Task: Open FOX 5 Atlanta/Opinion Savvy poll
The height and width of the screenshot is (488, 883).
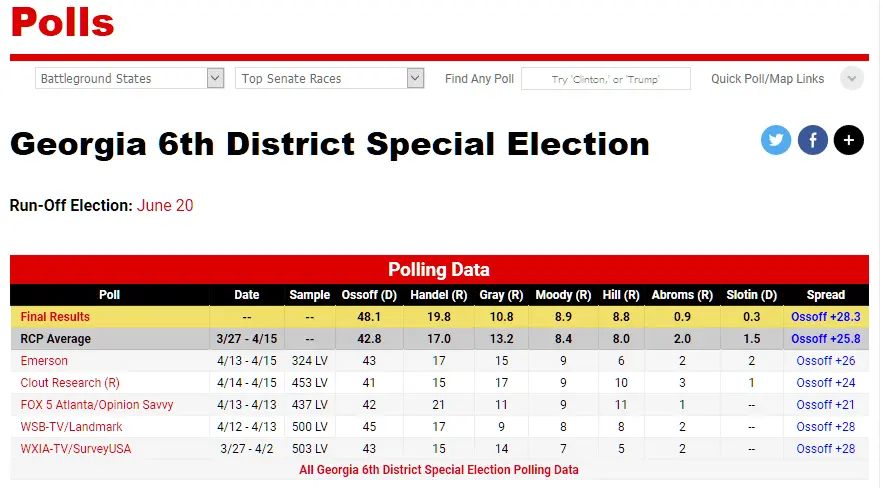Action: pyautogui.click(x=96, y=405)
